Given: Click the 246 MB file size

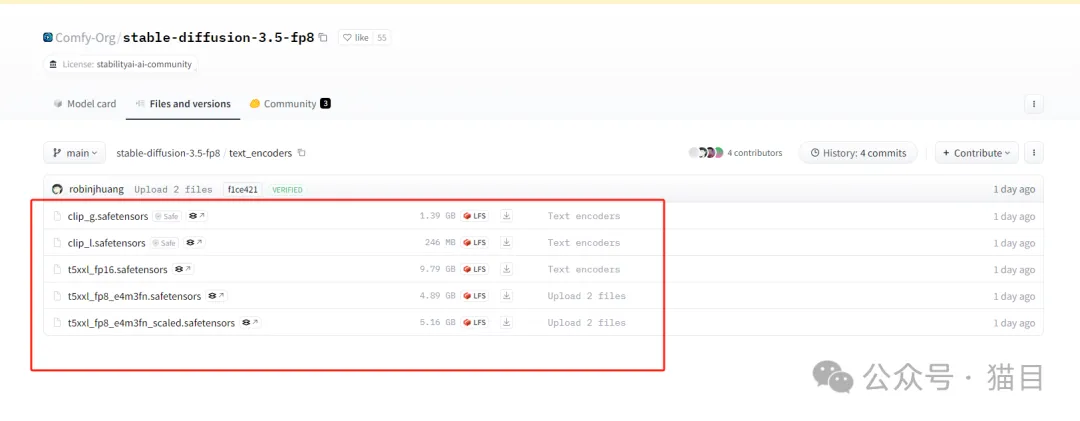Looking at the screenshot, I should click(440, 243).
